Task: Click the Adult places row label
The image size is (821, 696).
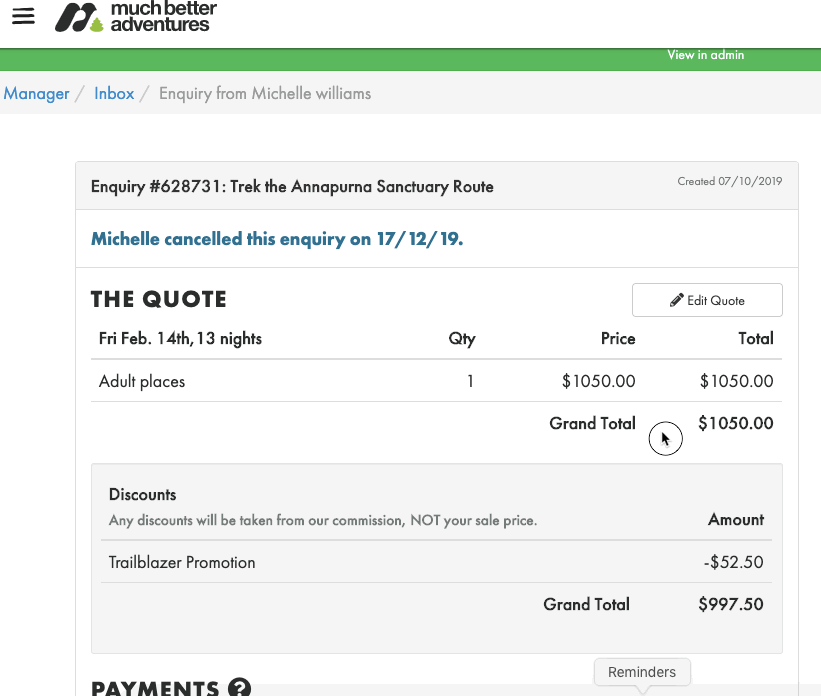Action: [142, 381]
